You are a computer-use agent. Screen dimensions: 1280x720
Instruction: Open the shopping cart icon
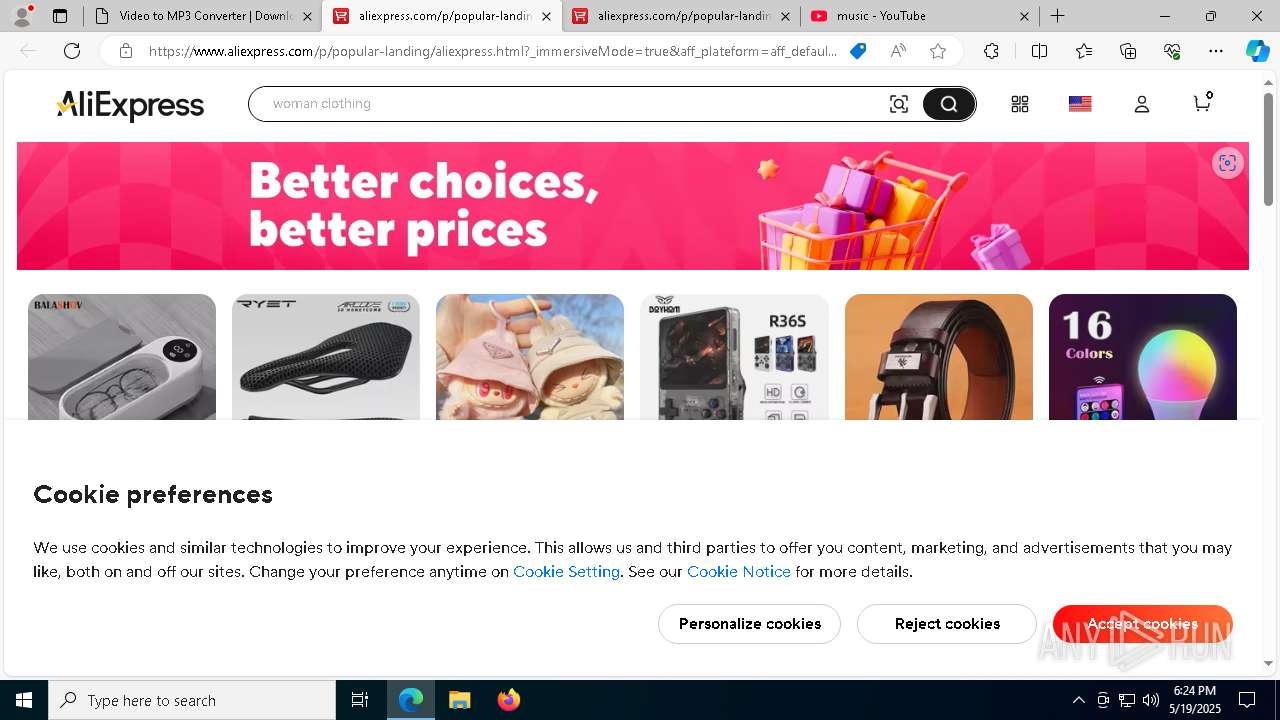[1203, 102]
